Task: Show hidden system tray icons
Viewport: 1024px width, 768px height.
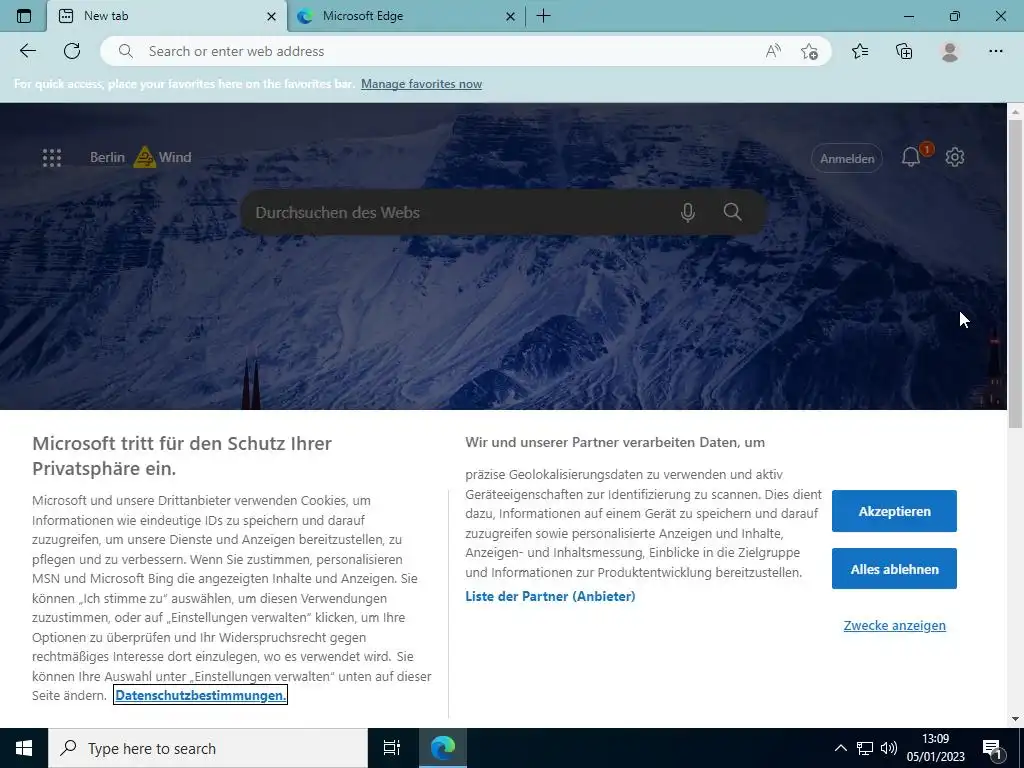Action: 840,748
